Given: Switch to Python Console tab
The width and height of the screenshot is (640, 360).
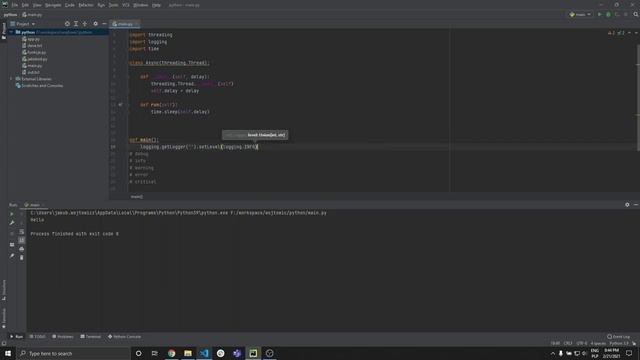Looking at the screenshot, I should pos(124,337).
